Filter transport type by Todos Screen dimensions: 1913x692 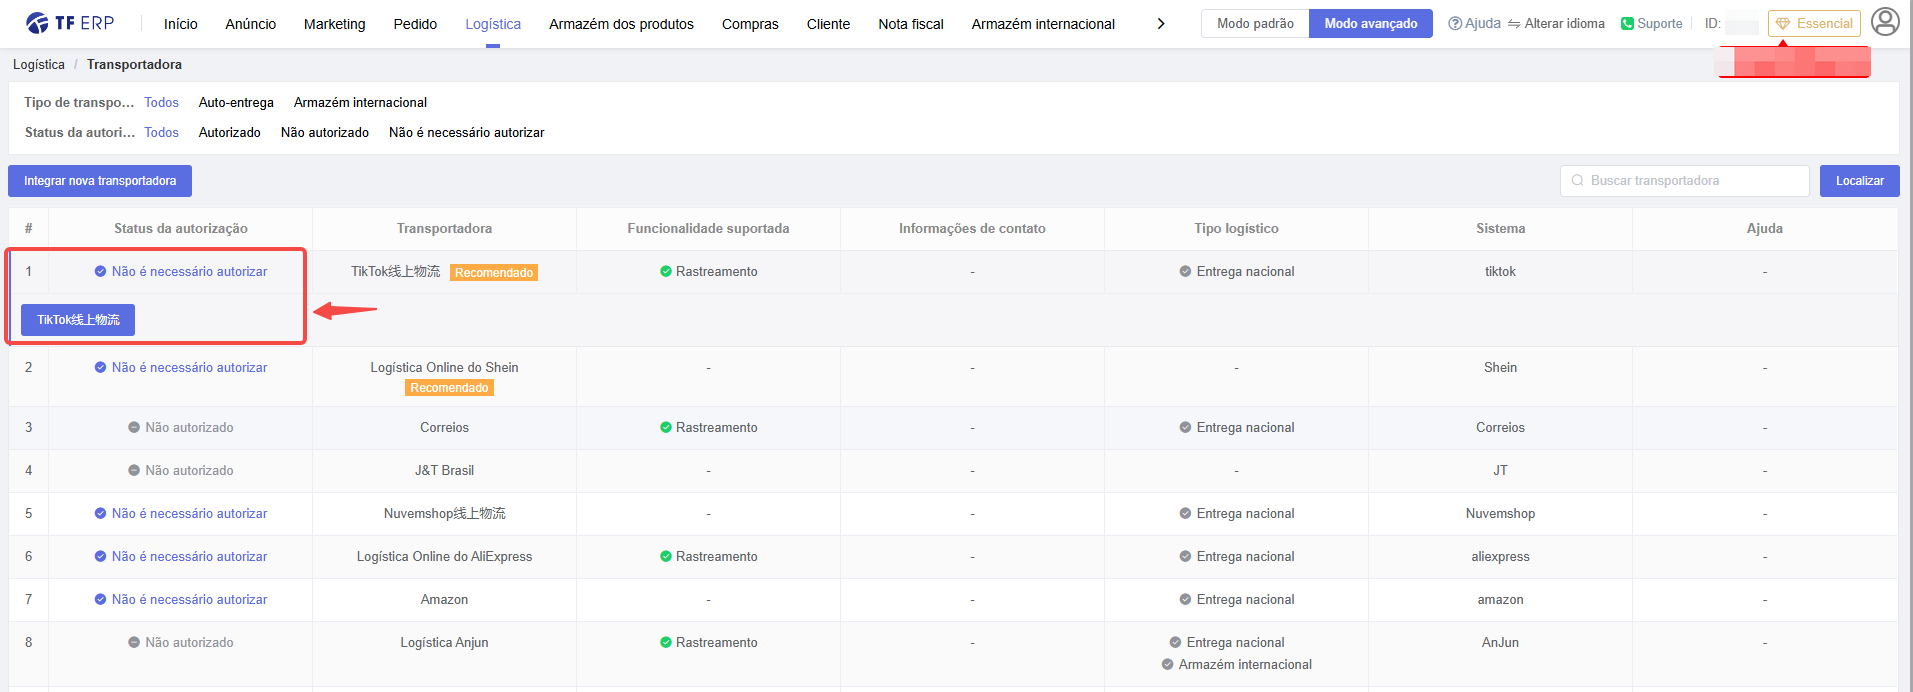pos(161,103)
